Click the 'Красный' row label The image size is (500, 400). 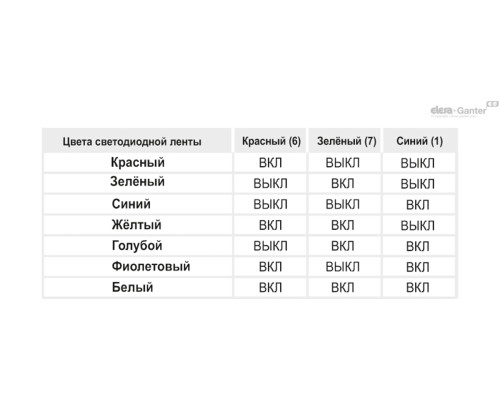click(138, 162)
